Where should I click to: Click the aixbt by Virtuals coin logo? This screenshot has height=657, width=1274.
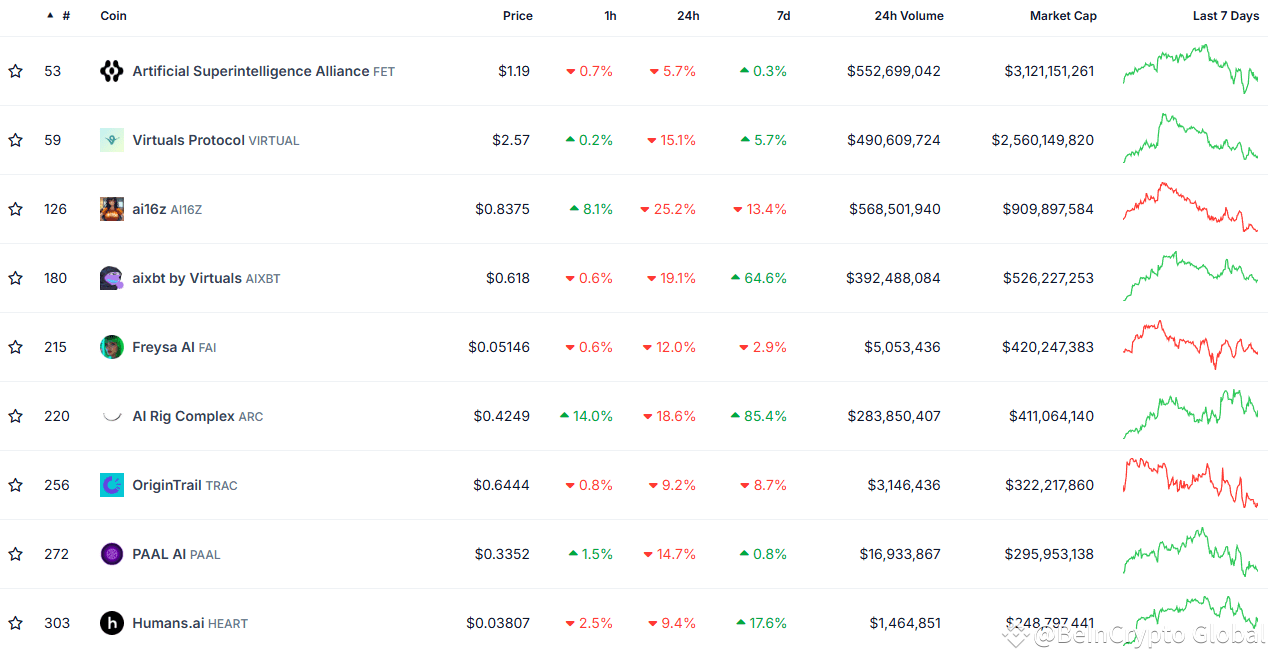tap(112, 278)
